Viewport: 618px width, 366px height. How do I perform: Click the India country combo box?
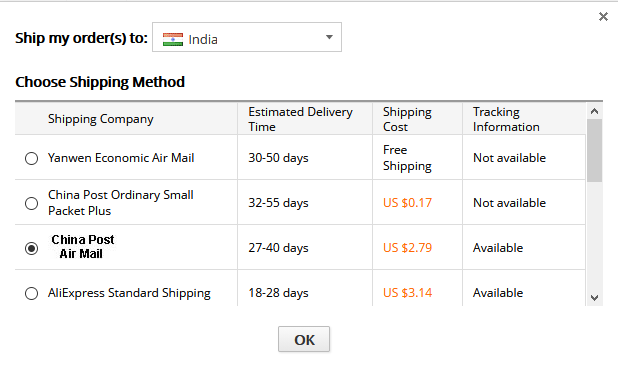tap(247, 37)
